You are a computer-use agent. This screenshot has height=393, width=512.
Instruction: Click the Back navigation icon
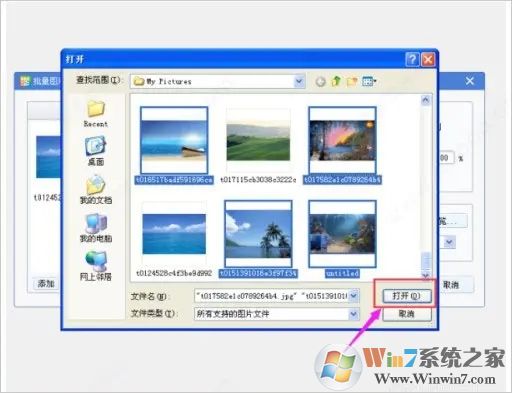(320, 81)
